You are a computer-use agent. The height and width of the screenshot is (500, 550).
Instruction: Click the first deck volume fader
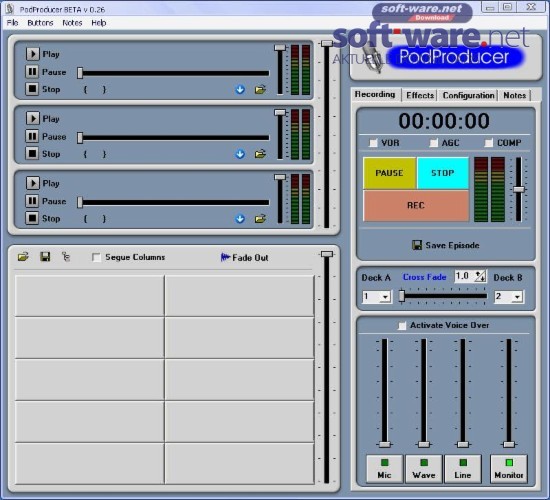tap(280, 69)
